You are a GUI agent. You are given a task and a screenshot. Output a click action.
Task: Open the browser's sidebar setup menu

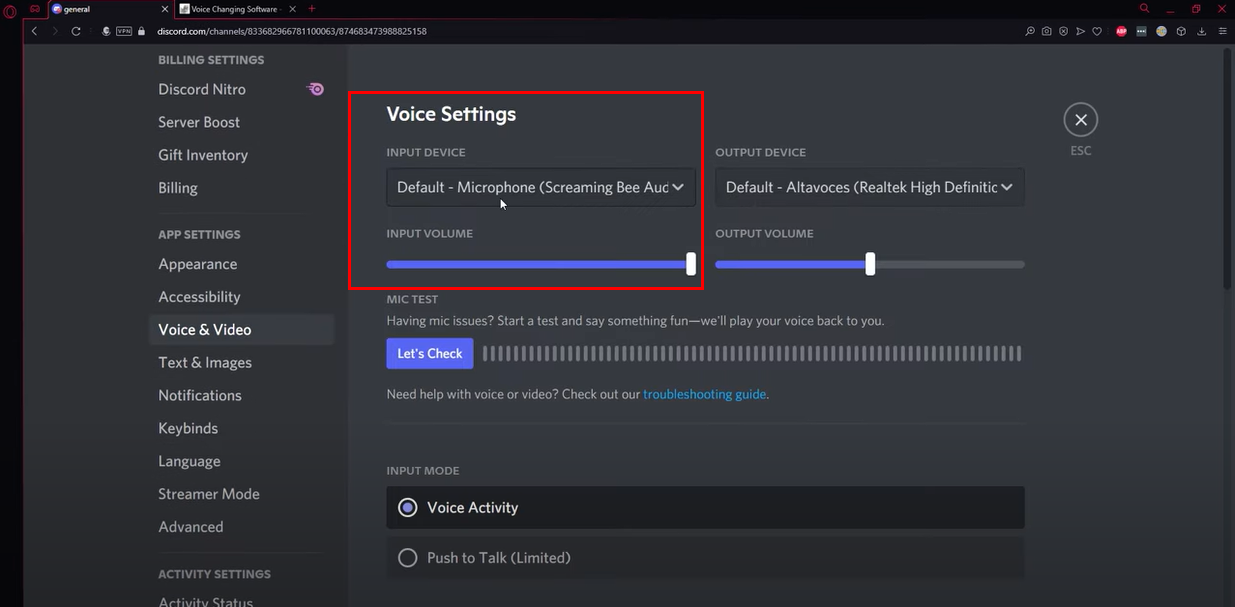1224,31
